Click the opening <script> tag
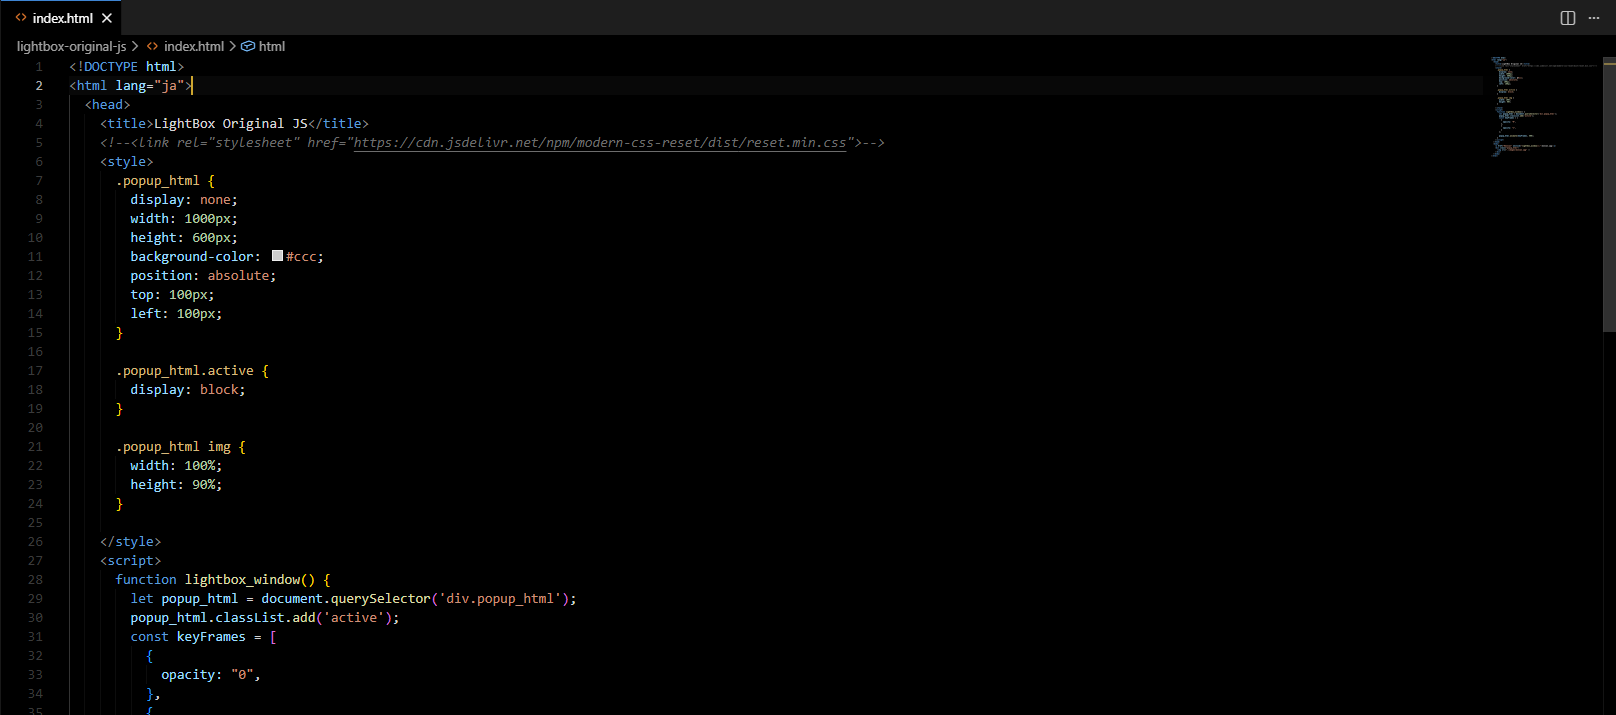 click(130, 561)
